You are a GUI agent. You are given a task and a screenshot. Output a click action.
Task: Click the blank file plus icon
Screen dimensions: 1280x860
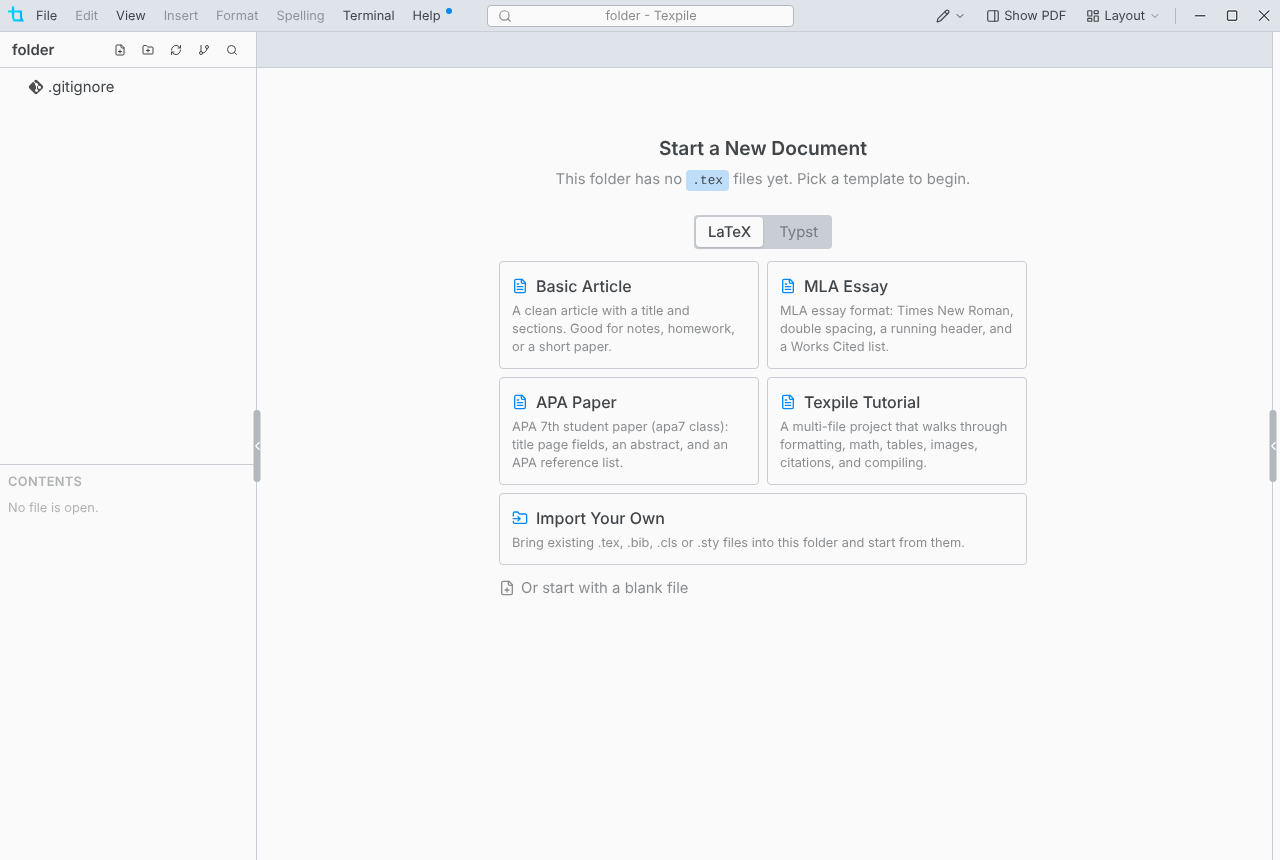(507, 588)
